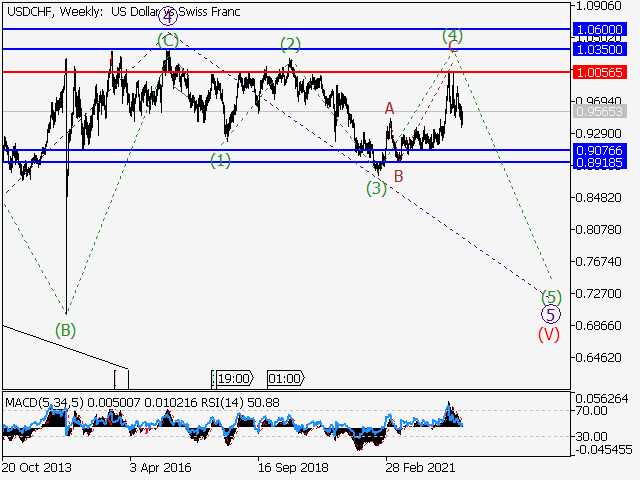Screen dimensions: 640x480
Task: Select the brown B wave label
Action: click(x=398, y=176)
